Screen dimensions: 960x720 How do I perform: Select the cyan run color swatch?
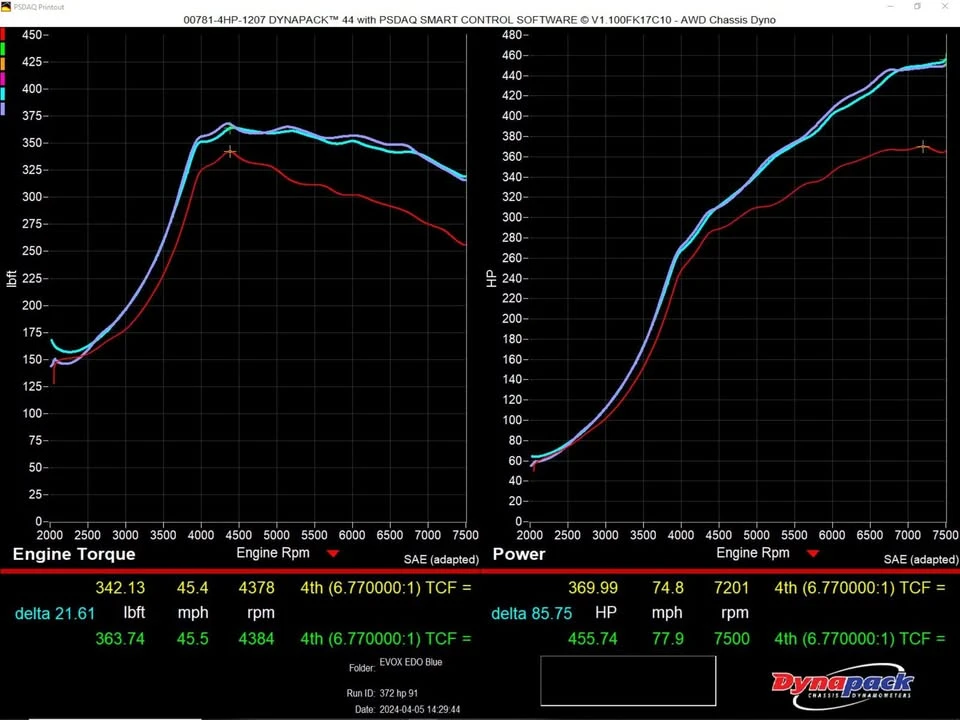tap(2, 94)
